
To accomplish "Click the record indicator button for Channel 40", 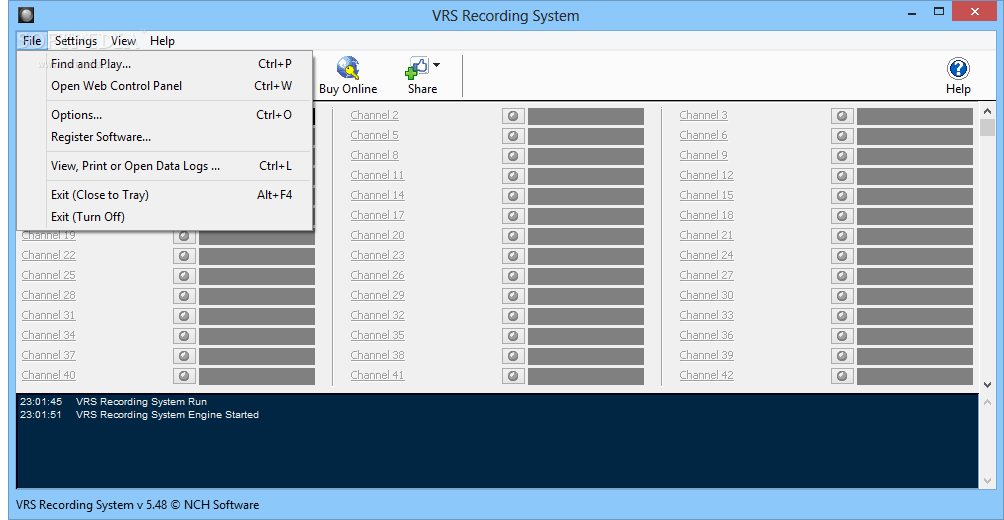I will (x=184, y=376).
